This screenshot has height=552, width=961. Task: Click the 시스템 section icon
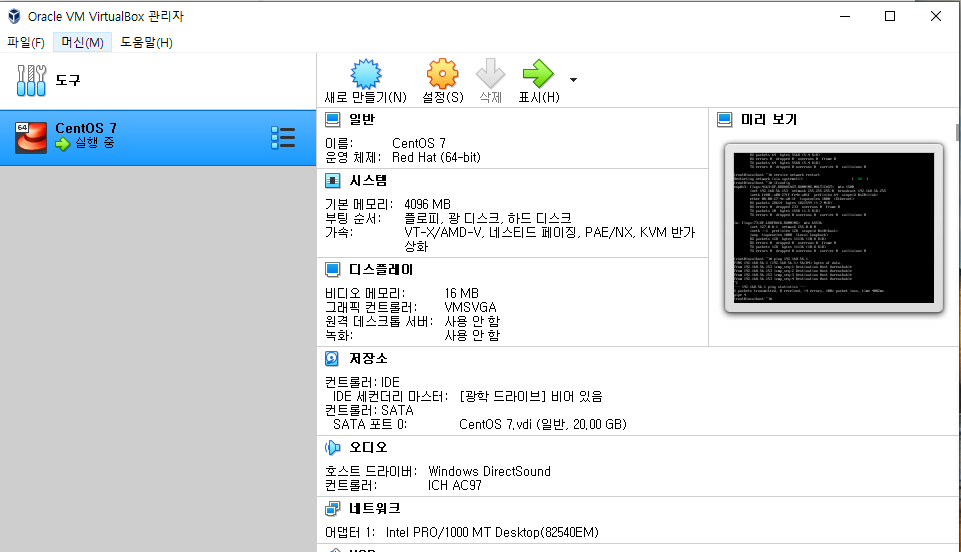tap(332, 180)
